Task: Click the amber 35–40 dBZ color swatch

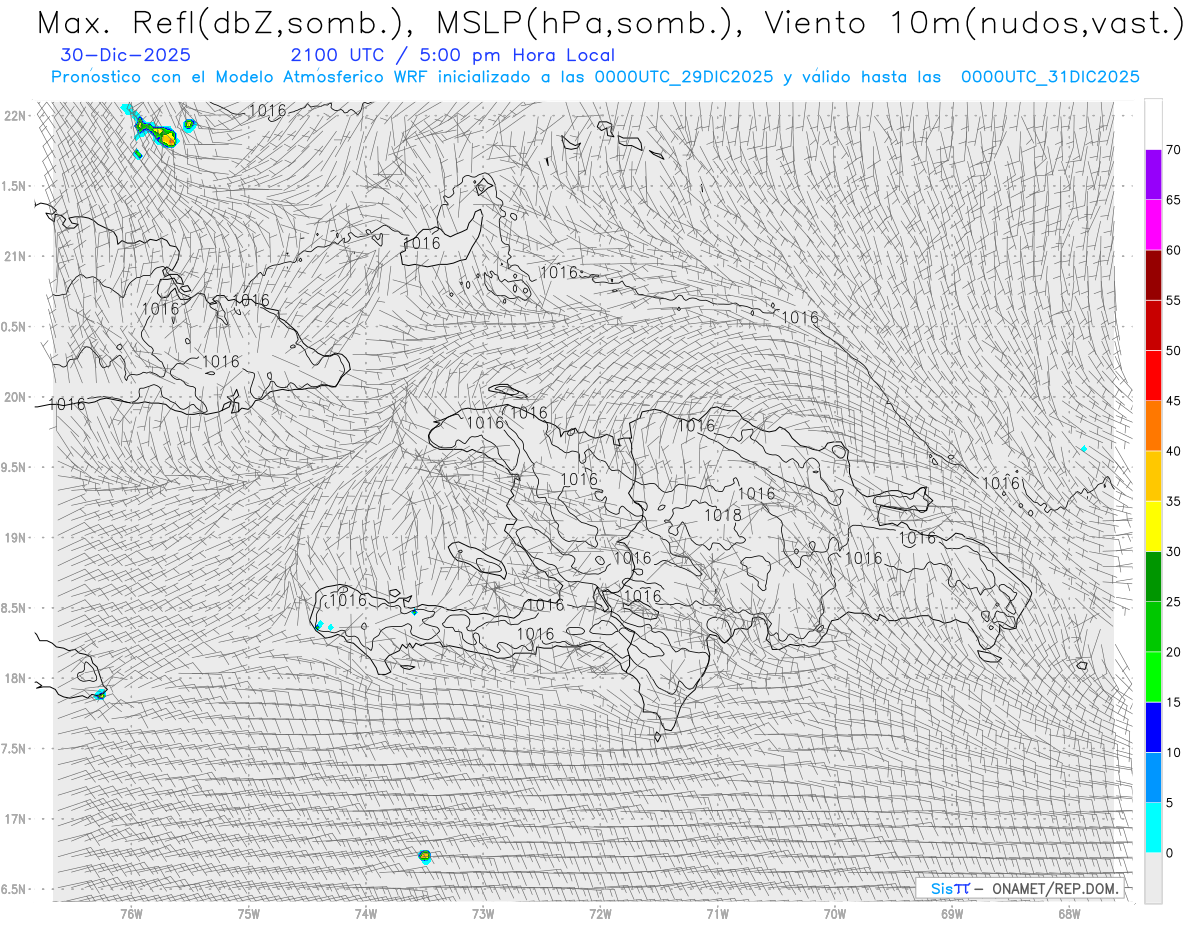Action: click(x=1153, y=476)
